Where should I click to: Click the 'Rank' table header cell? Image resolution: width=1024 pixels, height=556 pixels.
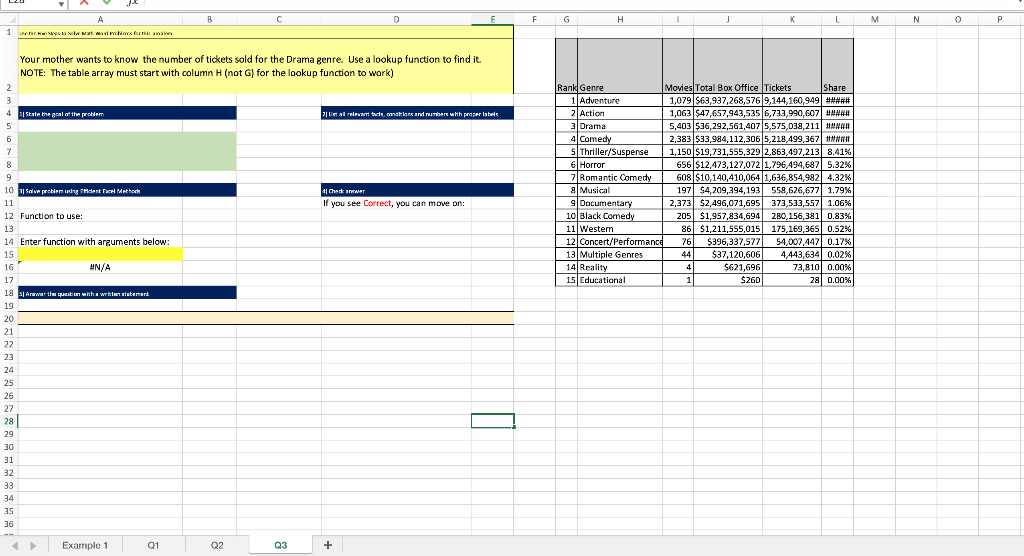566,66
